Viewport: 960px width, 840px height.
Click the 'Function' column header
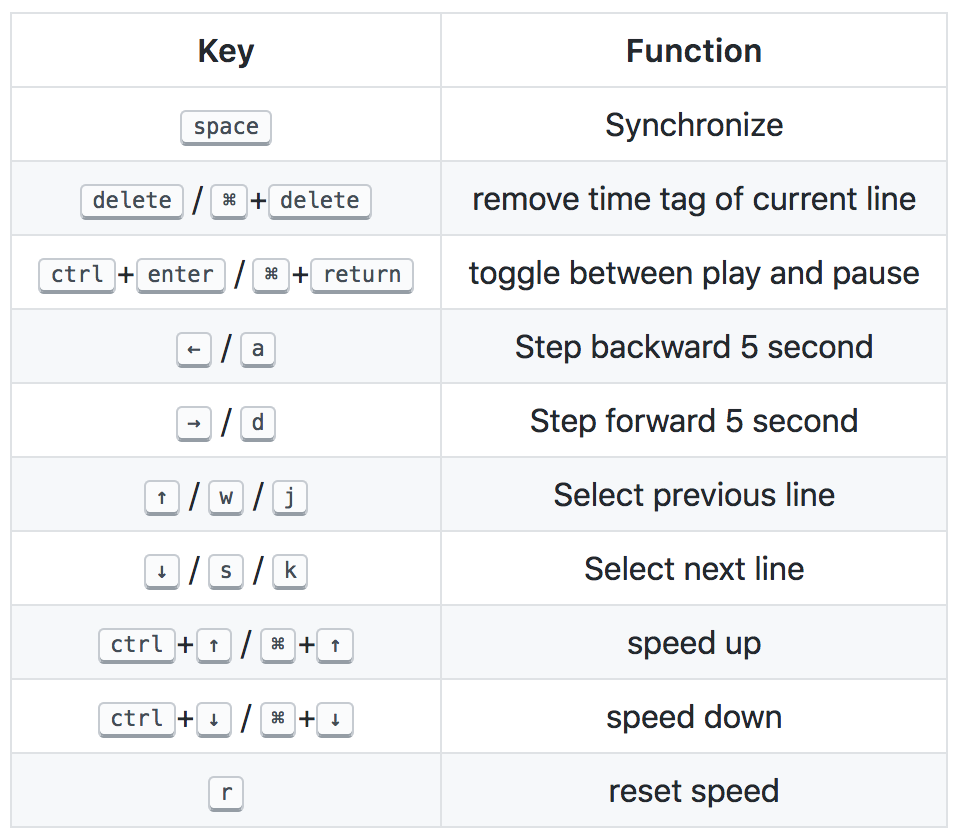tap(694, 51)
